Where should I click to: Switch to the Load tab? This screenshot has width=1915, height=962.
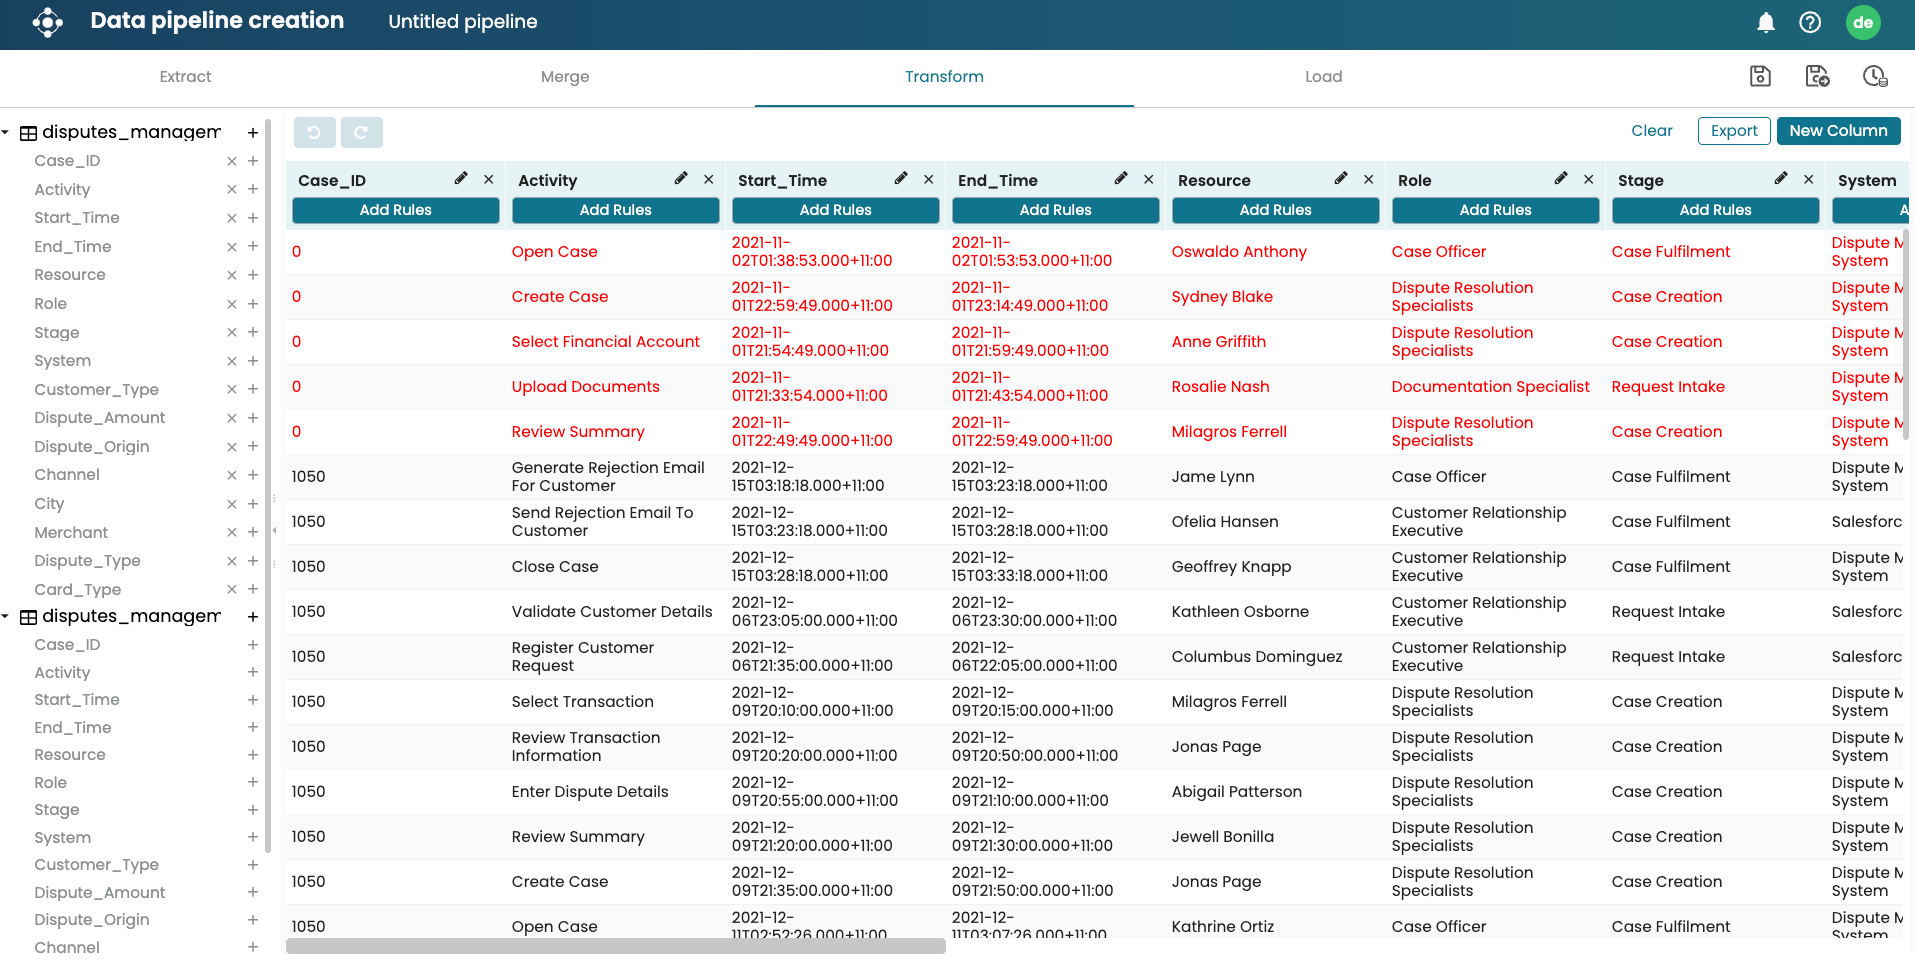[1323, 77]
